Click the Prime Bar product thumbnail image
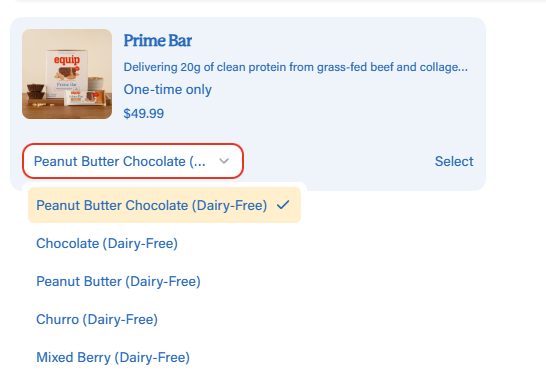This screenshot has width=546, height=390. pyautogui.click(x=67, y=74)
